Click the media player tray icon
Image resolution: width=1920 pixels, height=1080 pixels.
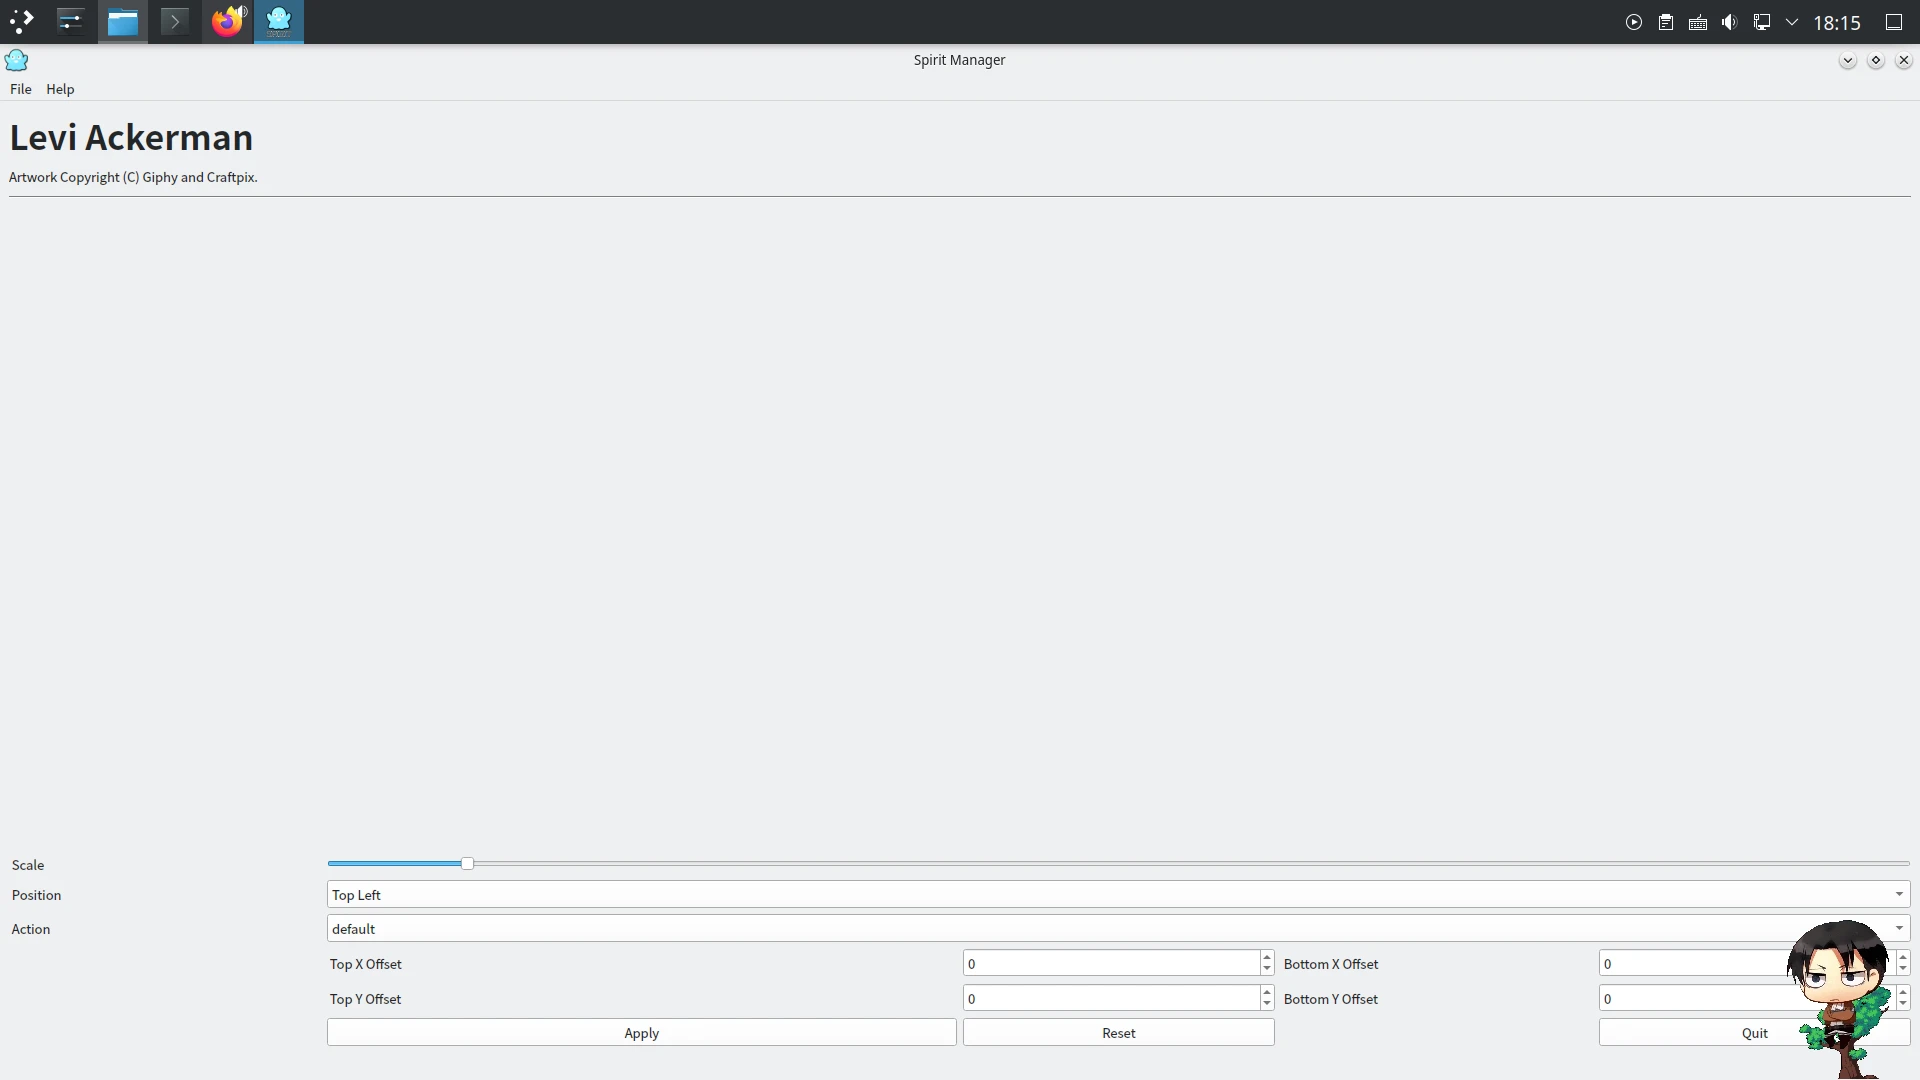[x=1634, y=22]
